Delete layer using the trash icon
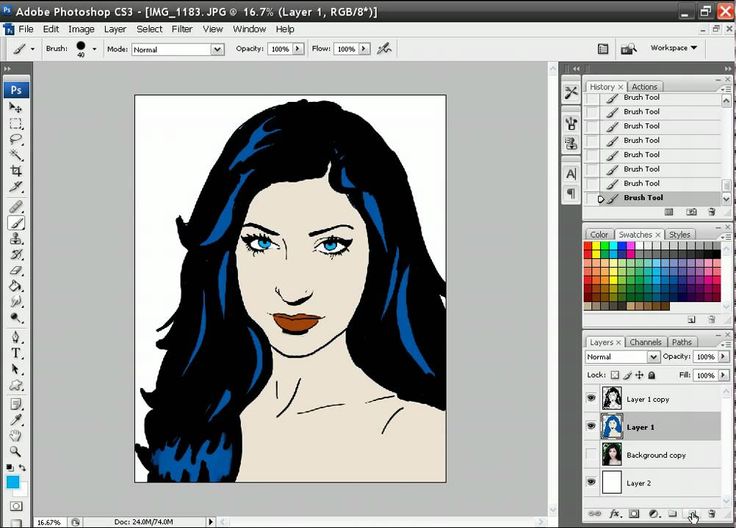 click(x=712, y=514)
